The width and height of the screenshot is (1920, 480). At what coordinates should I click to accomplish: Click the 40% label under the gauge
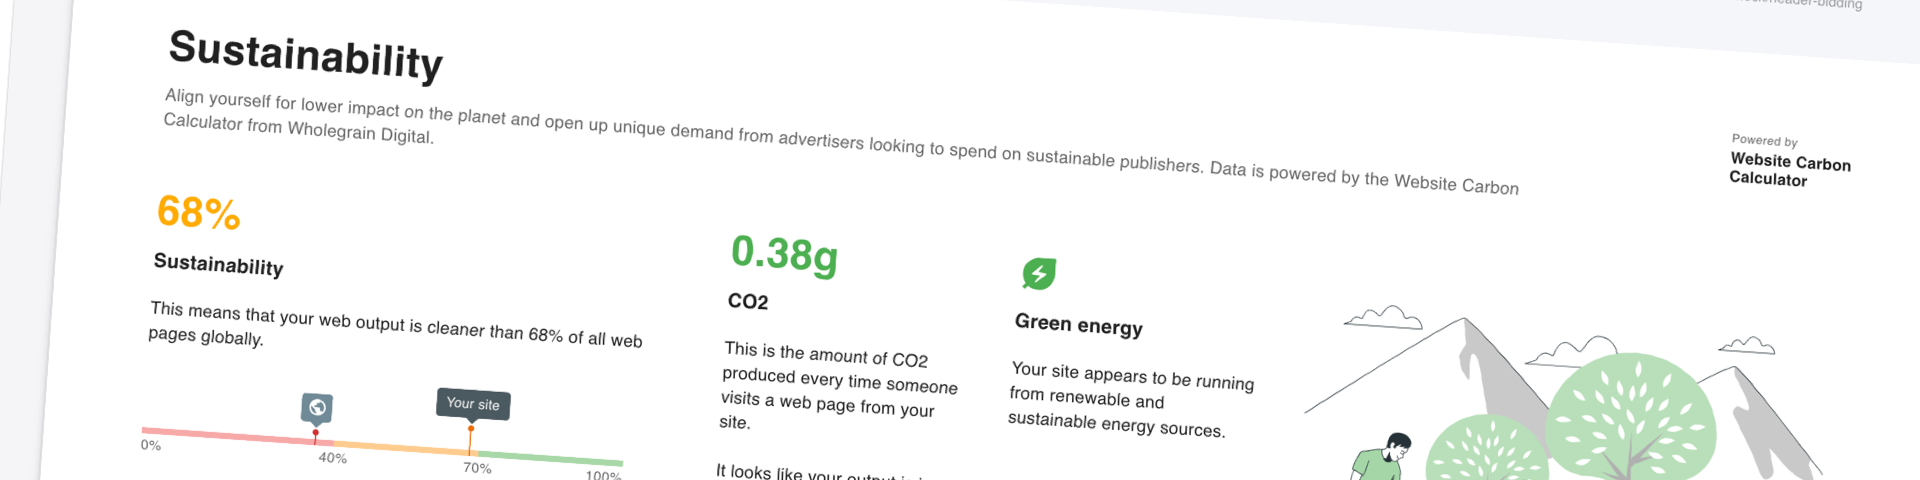(x=333, y=458)
